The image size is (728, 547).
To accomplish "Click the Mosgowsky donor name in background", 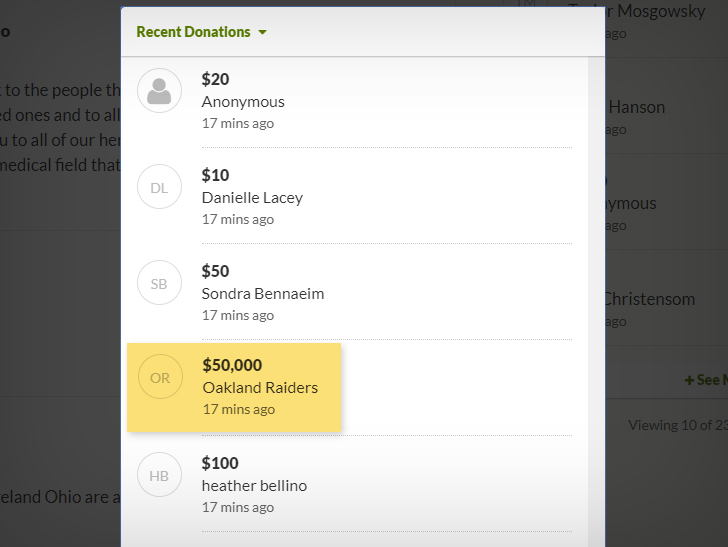I will [x=661, y=11].
